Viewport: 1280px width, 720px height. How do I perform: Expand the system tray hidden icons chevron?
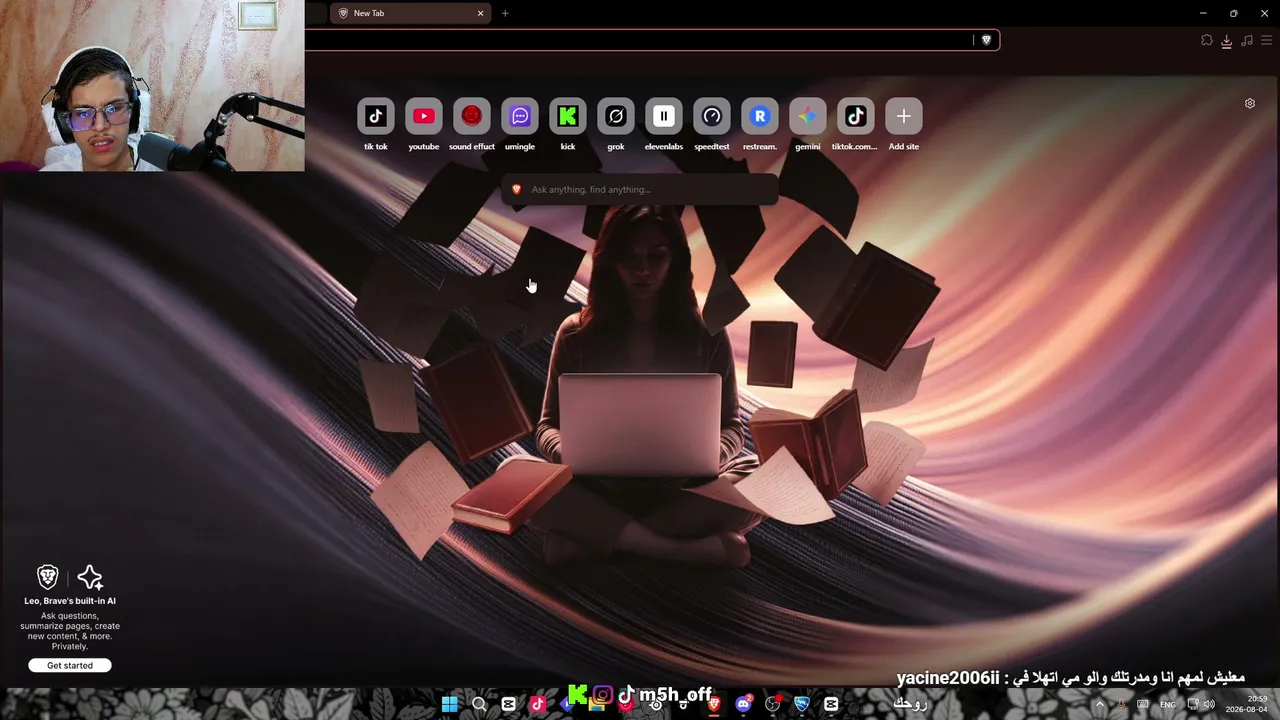pyautogui.click(x=1100, y=704)
